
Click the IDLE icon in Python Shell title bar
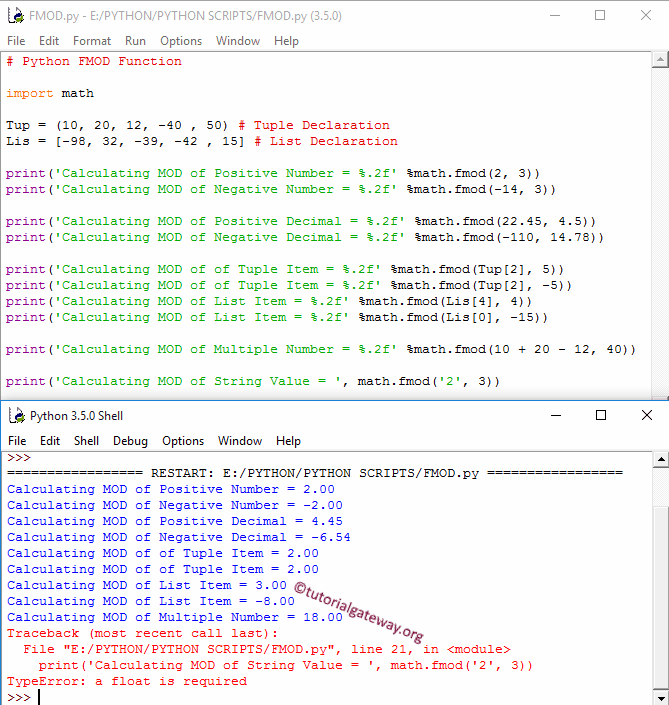17,415
